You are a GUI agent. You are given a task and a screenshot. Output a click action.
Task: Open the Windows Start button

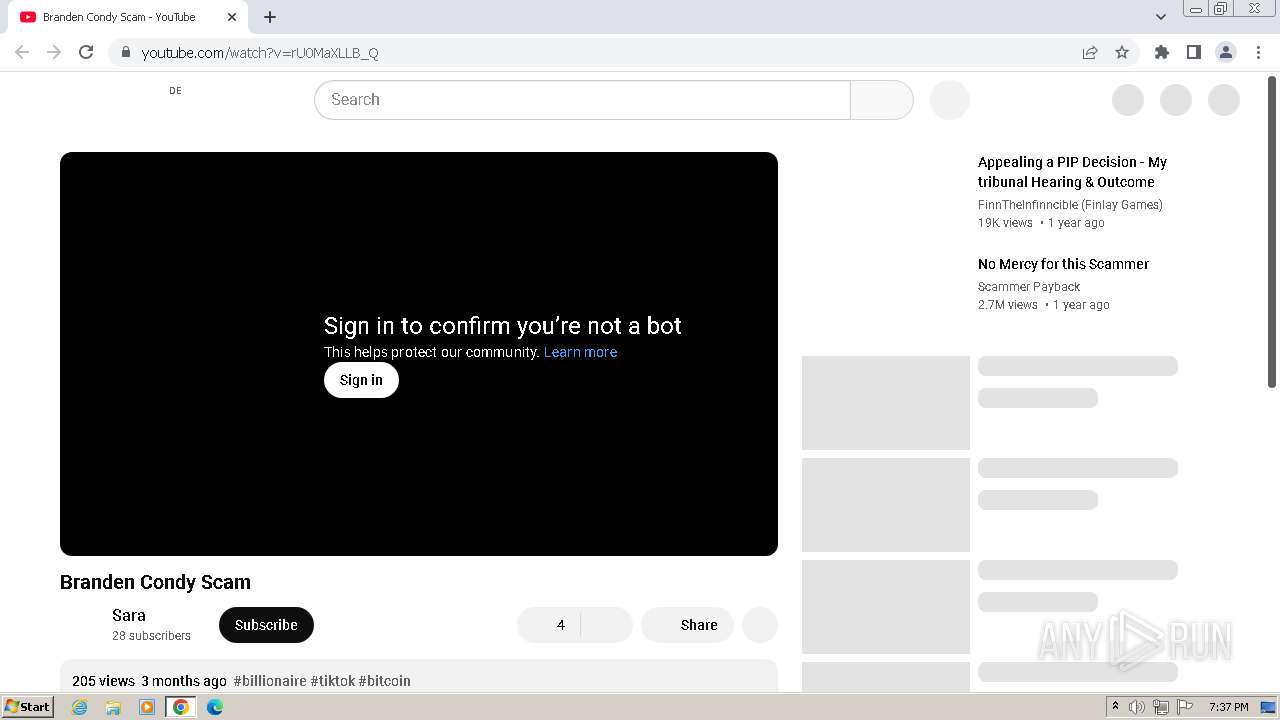[x=28, y=707]
